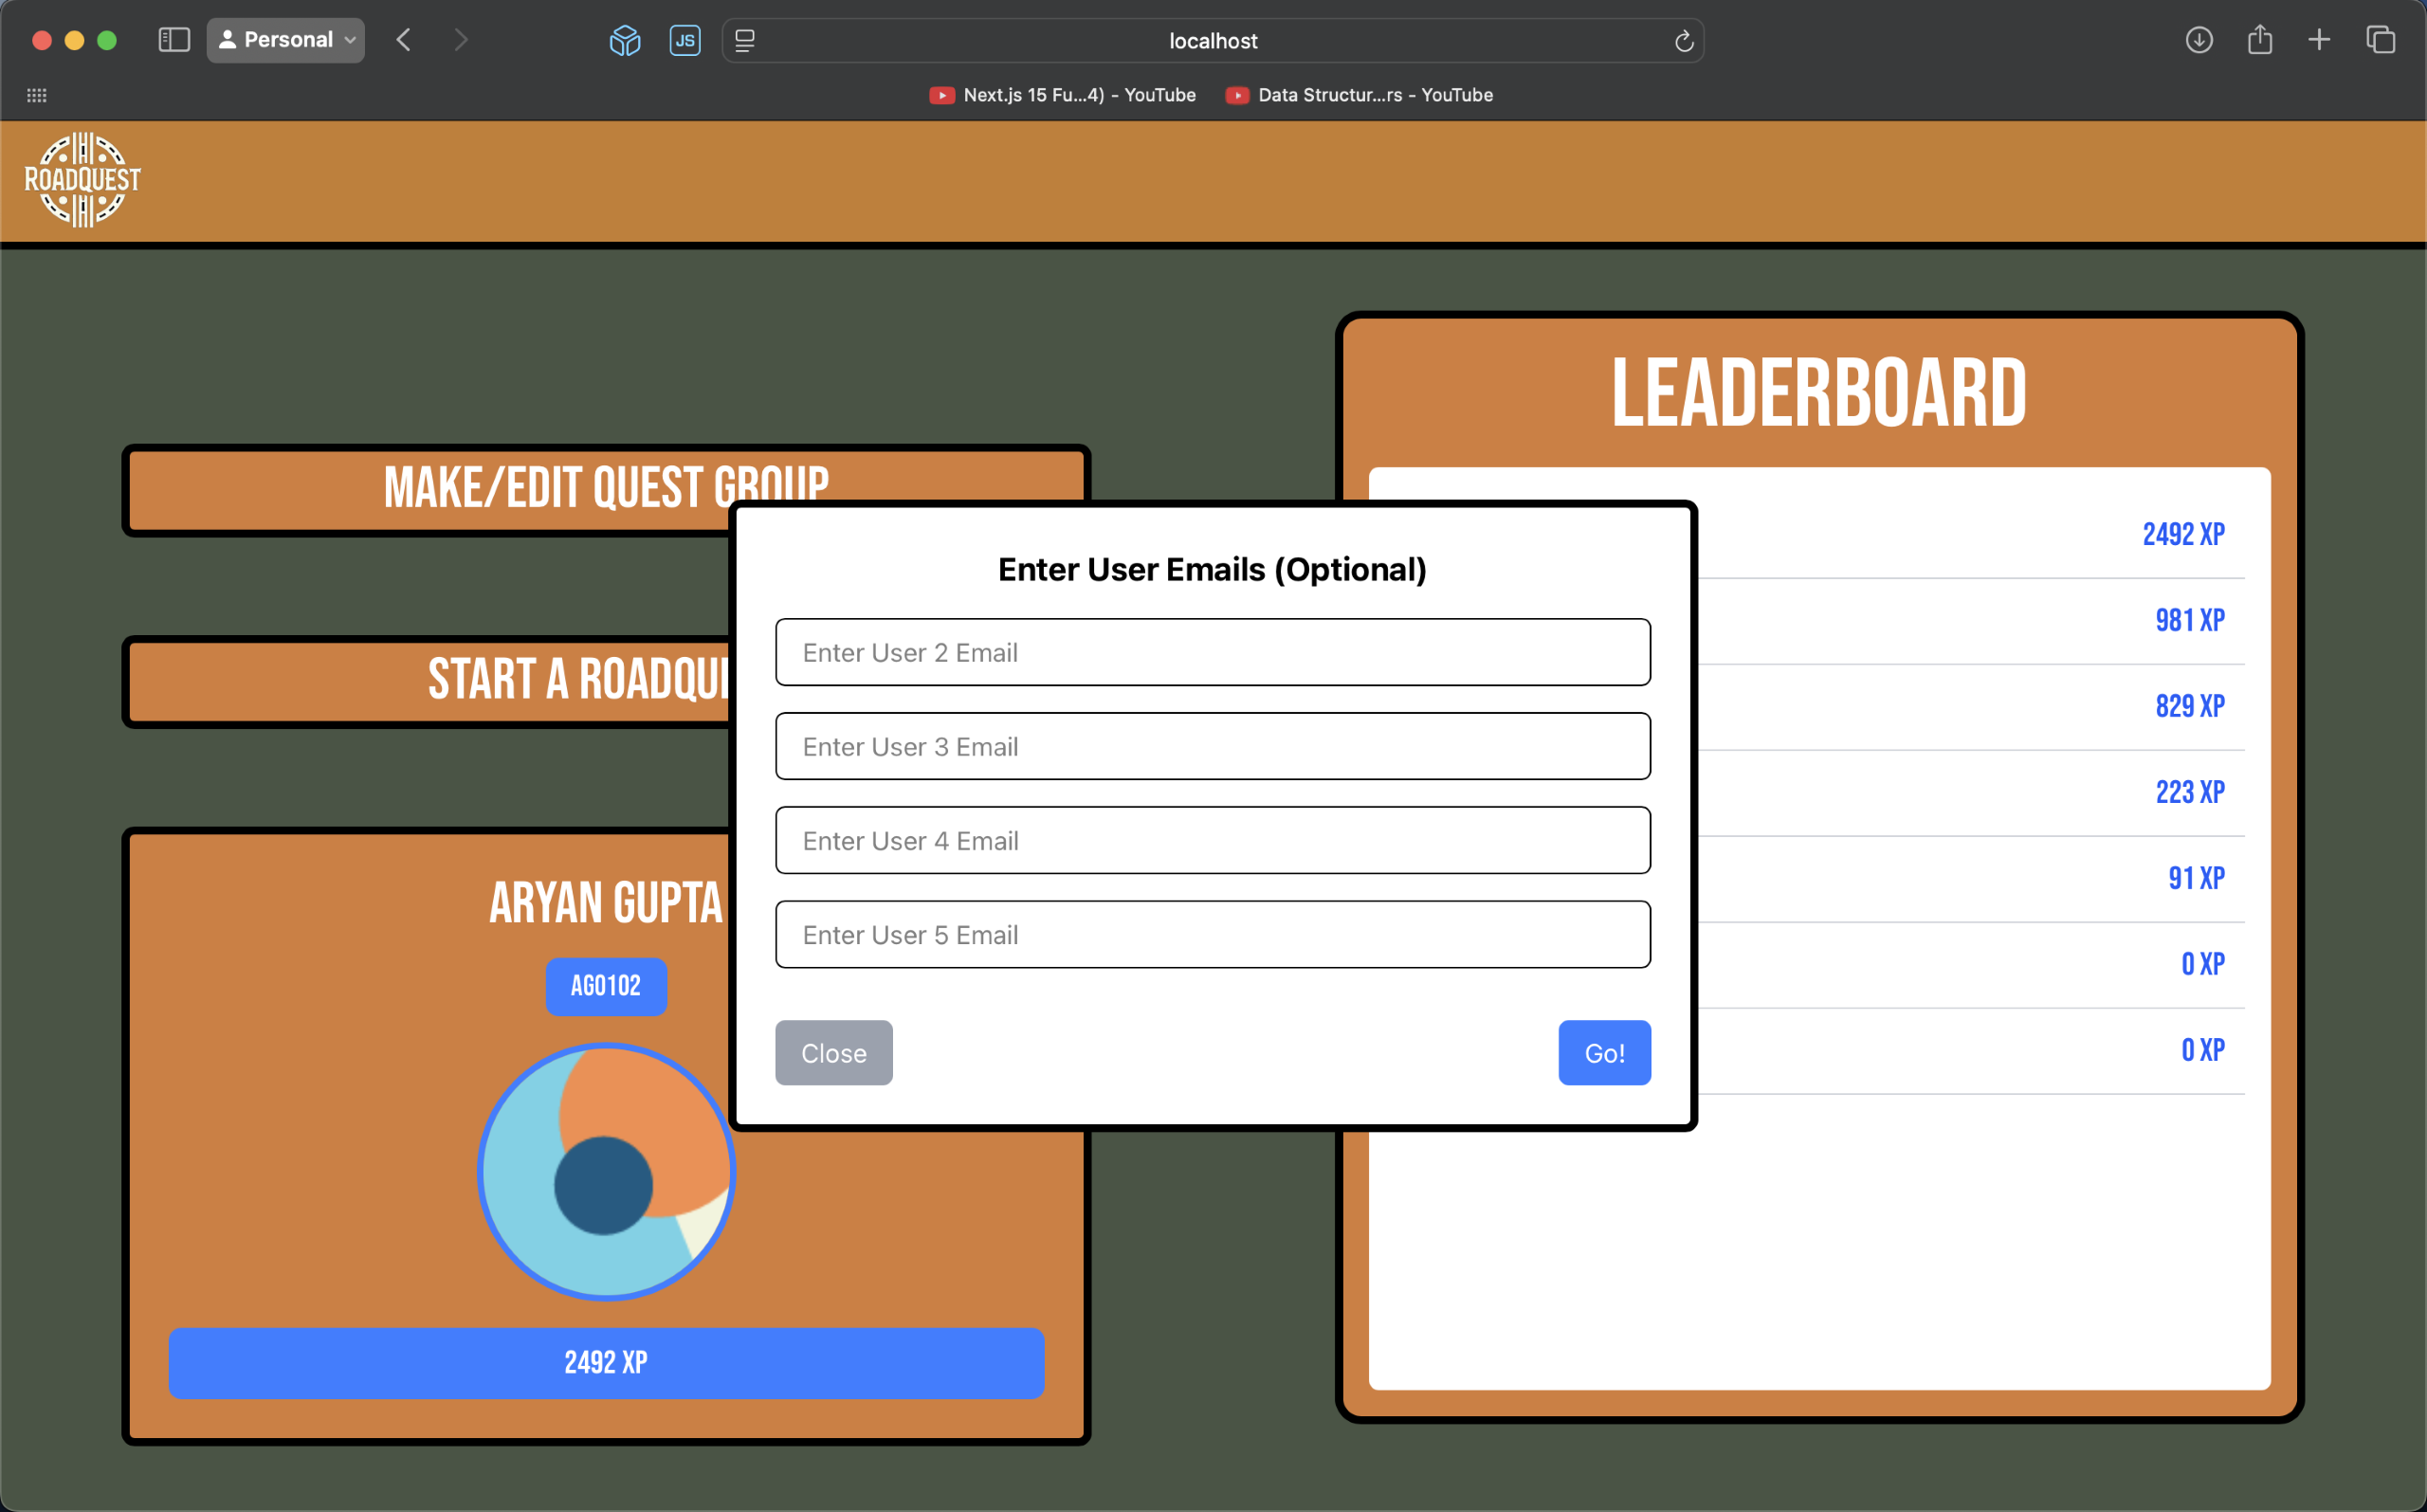Image resolution: width=2427 pixels, height=1512 pixels.
Task: Click the RoadQuest logo in header
Action: [x=82, y=180]
